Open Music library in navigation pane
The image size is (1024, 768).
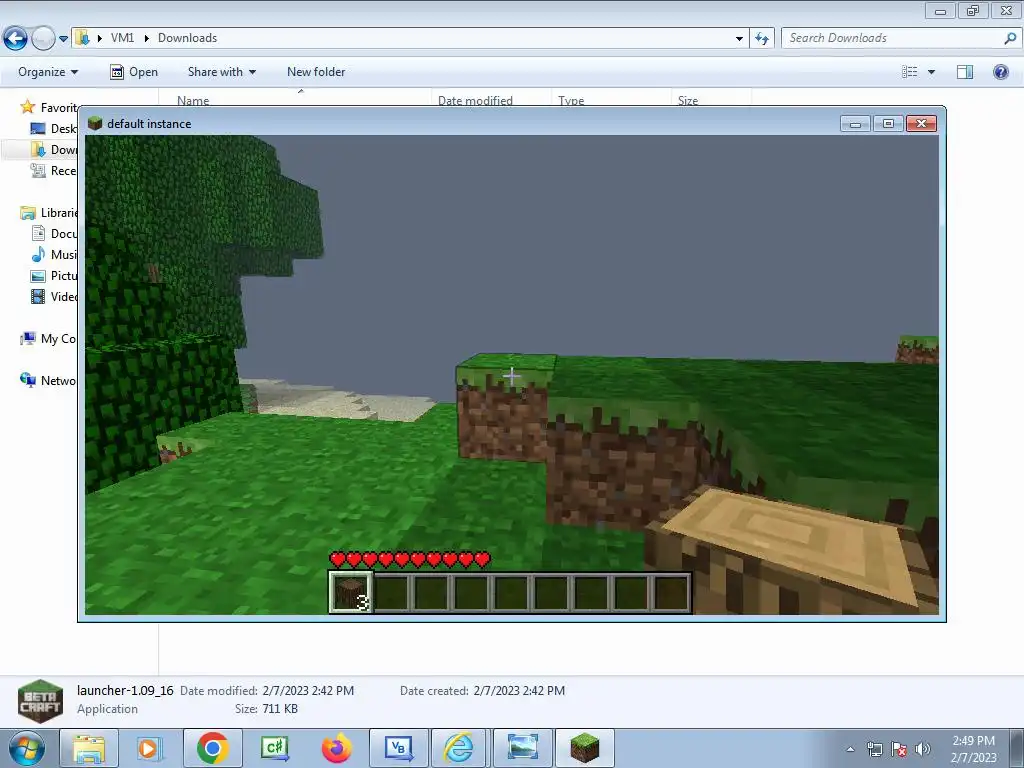pyautogui.click(x=54, y=254)
